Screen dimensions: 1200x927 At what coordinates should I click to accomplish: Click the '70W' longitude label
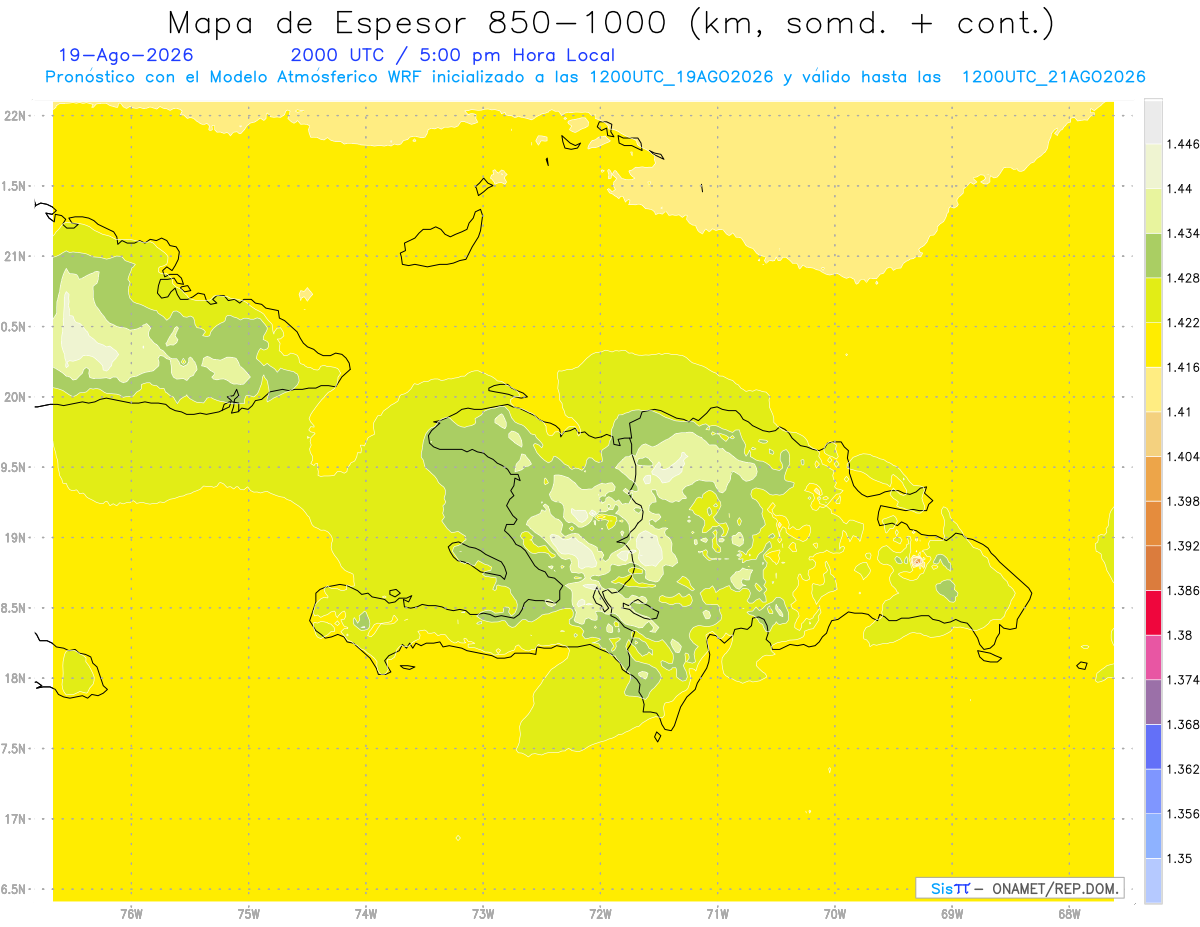835,914
